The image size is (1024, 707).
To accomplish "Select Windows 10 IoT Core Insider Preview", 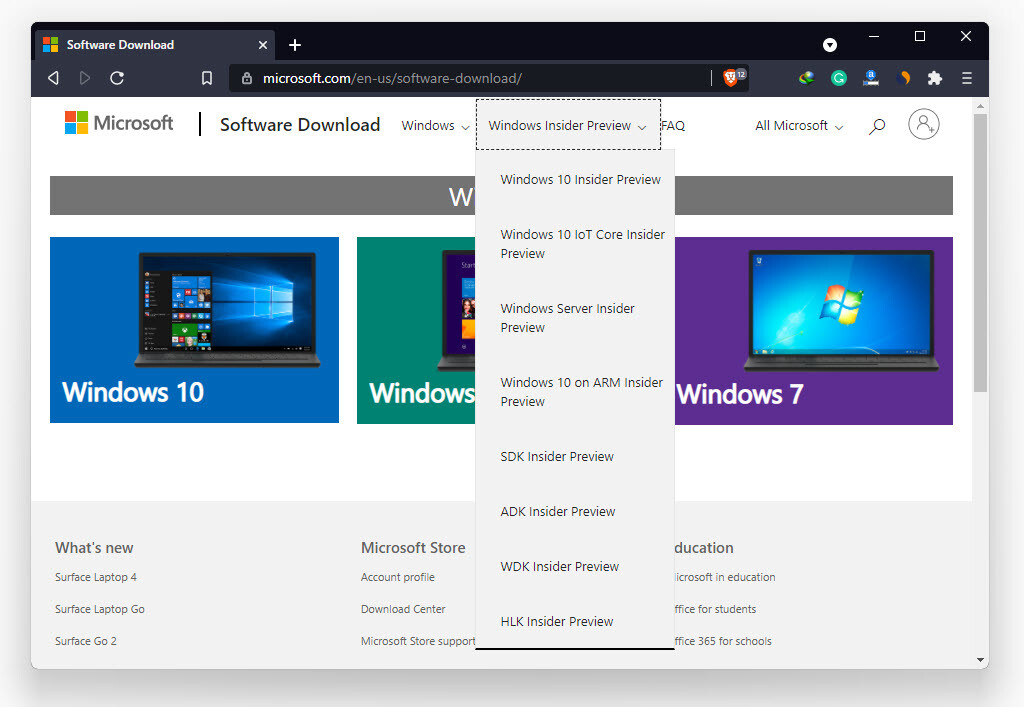I will click(x=583, y=244).
